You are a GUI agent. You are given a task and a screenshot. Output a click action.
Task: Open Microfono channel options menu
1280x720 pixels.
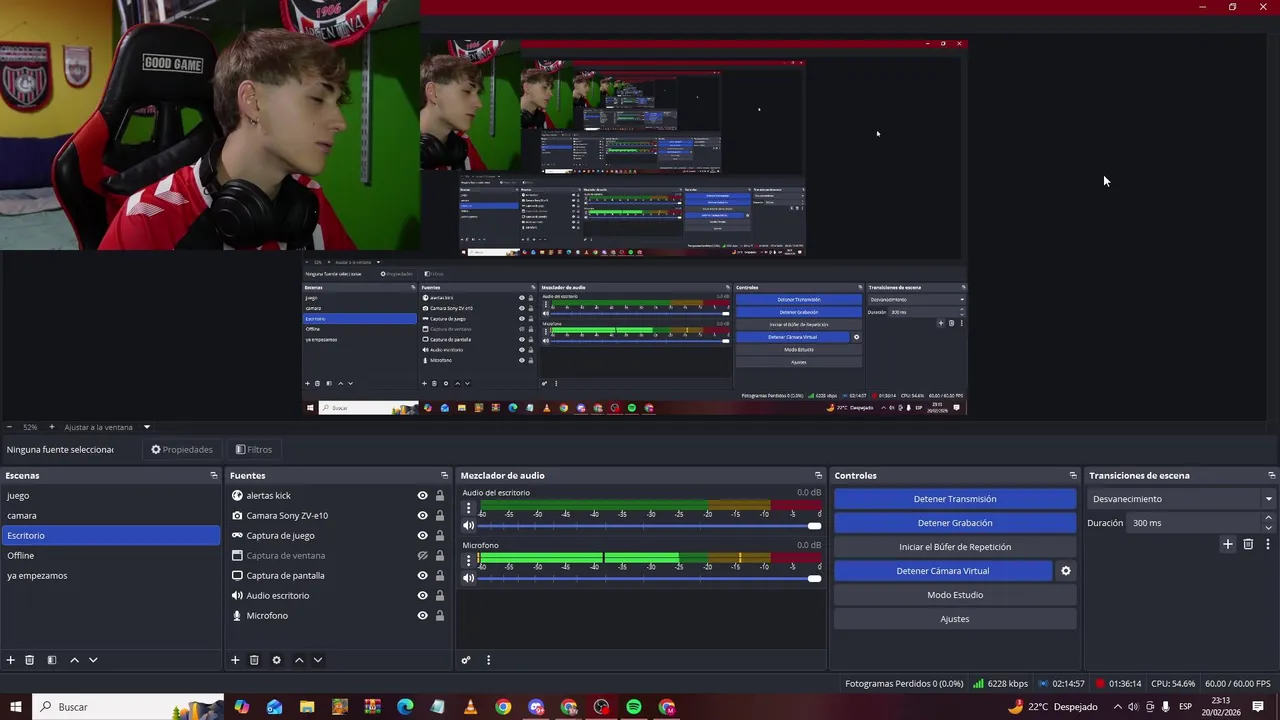tap(468, 560)
